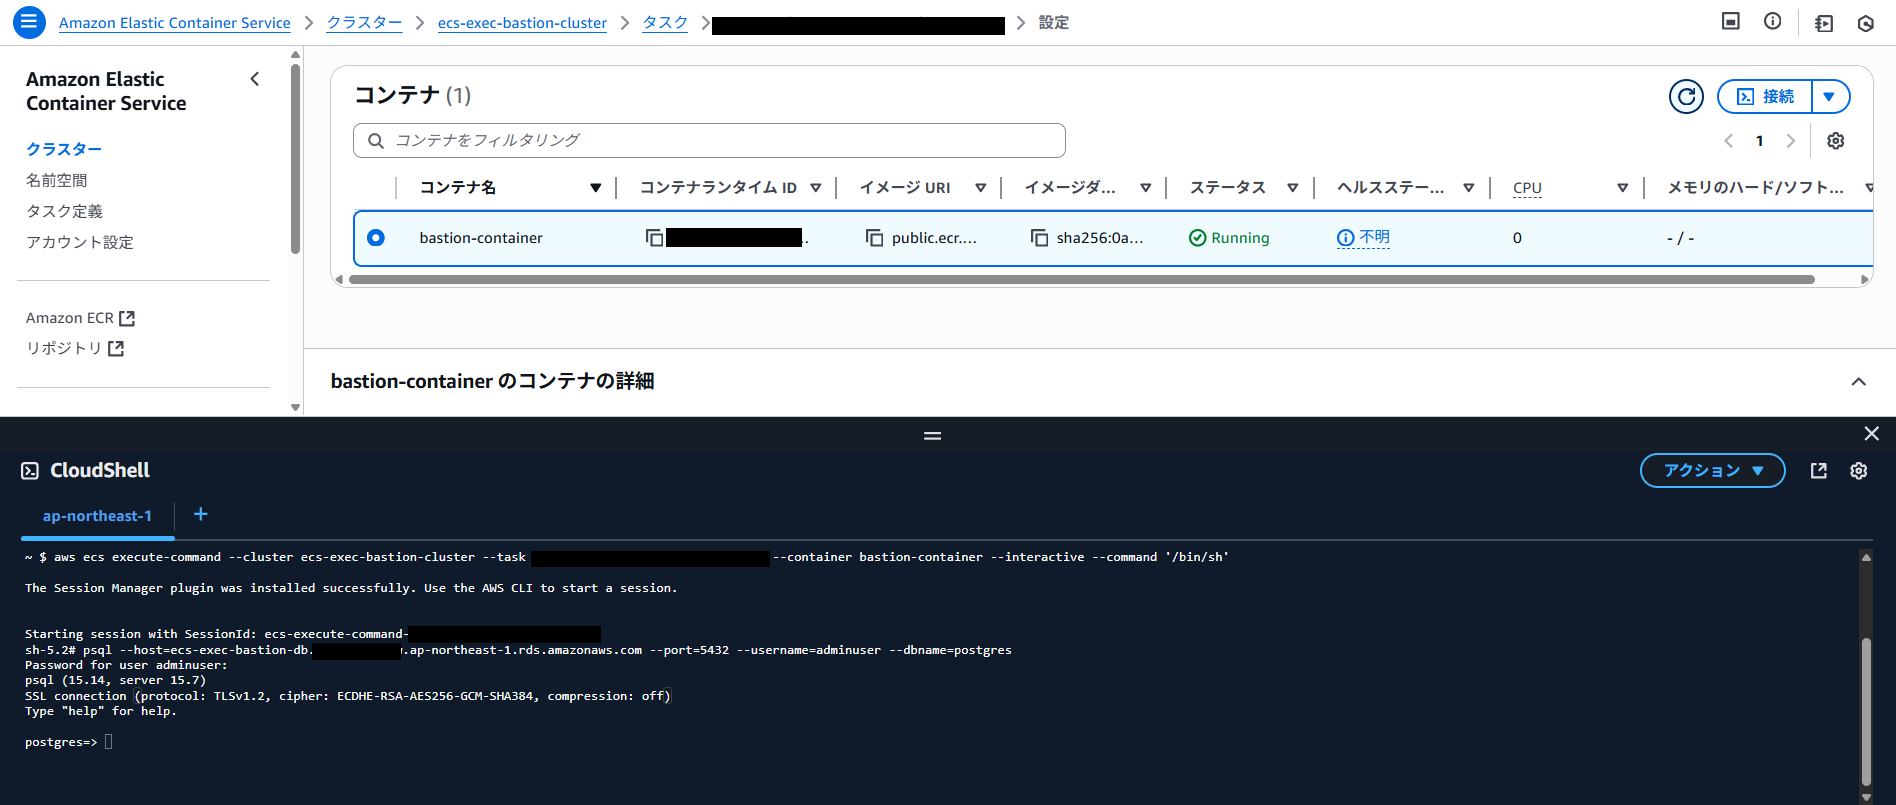Open the リポジトリ sidebar link
The height and width of the screenshot is (805, 1896).
pos(64,348)
